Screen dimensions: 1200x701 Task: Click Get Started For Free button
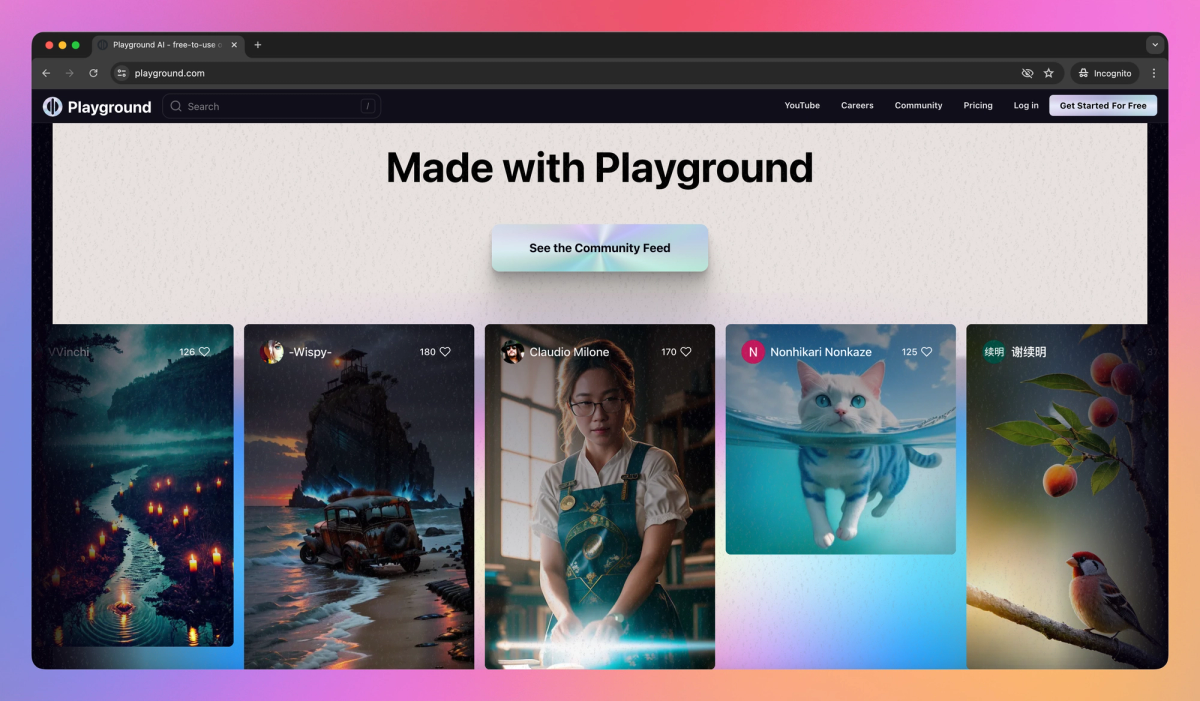(x=1103, y=105)
